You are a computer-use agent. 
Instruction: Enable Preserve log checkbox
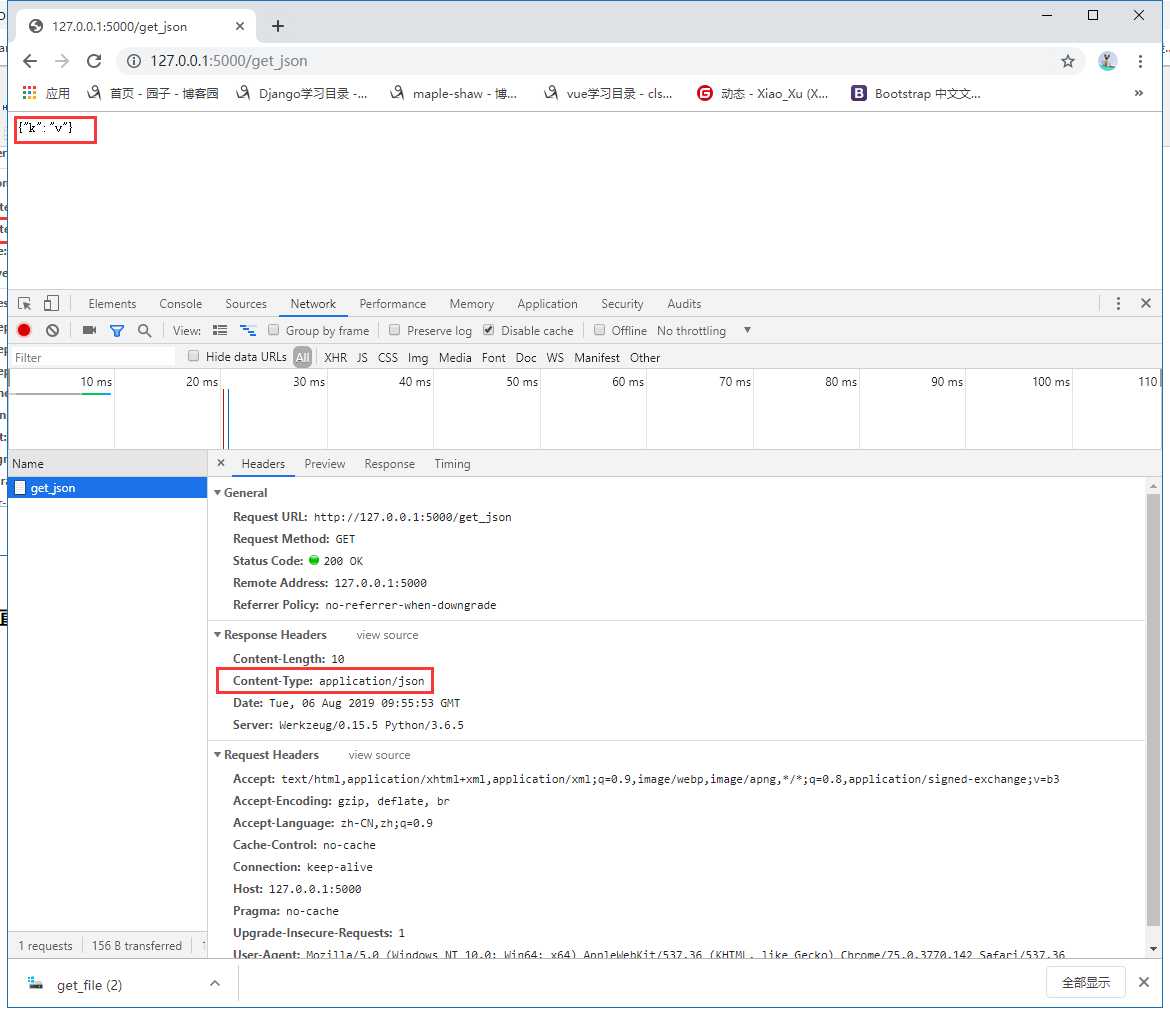pos(395,330)
